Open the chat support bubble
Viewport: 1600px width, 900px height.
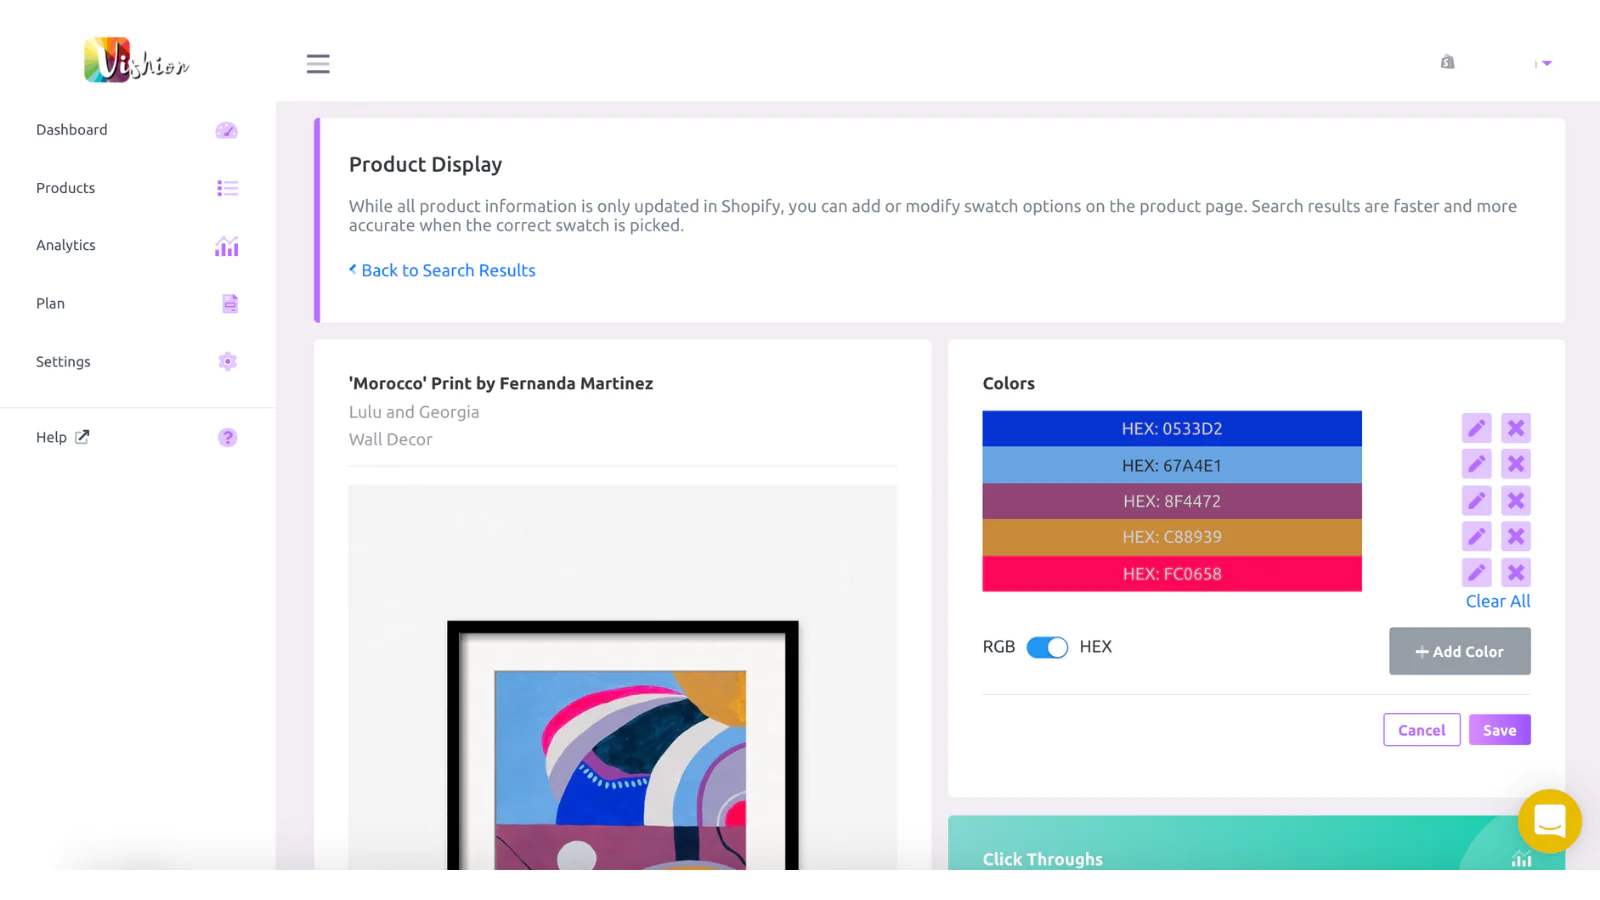1549,821
